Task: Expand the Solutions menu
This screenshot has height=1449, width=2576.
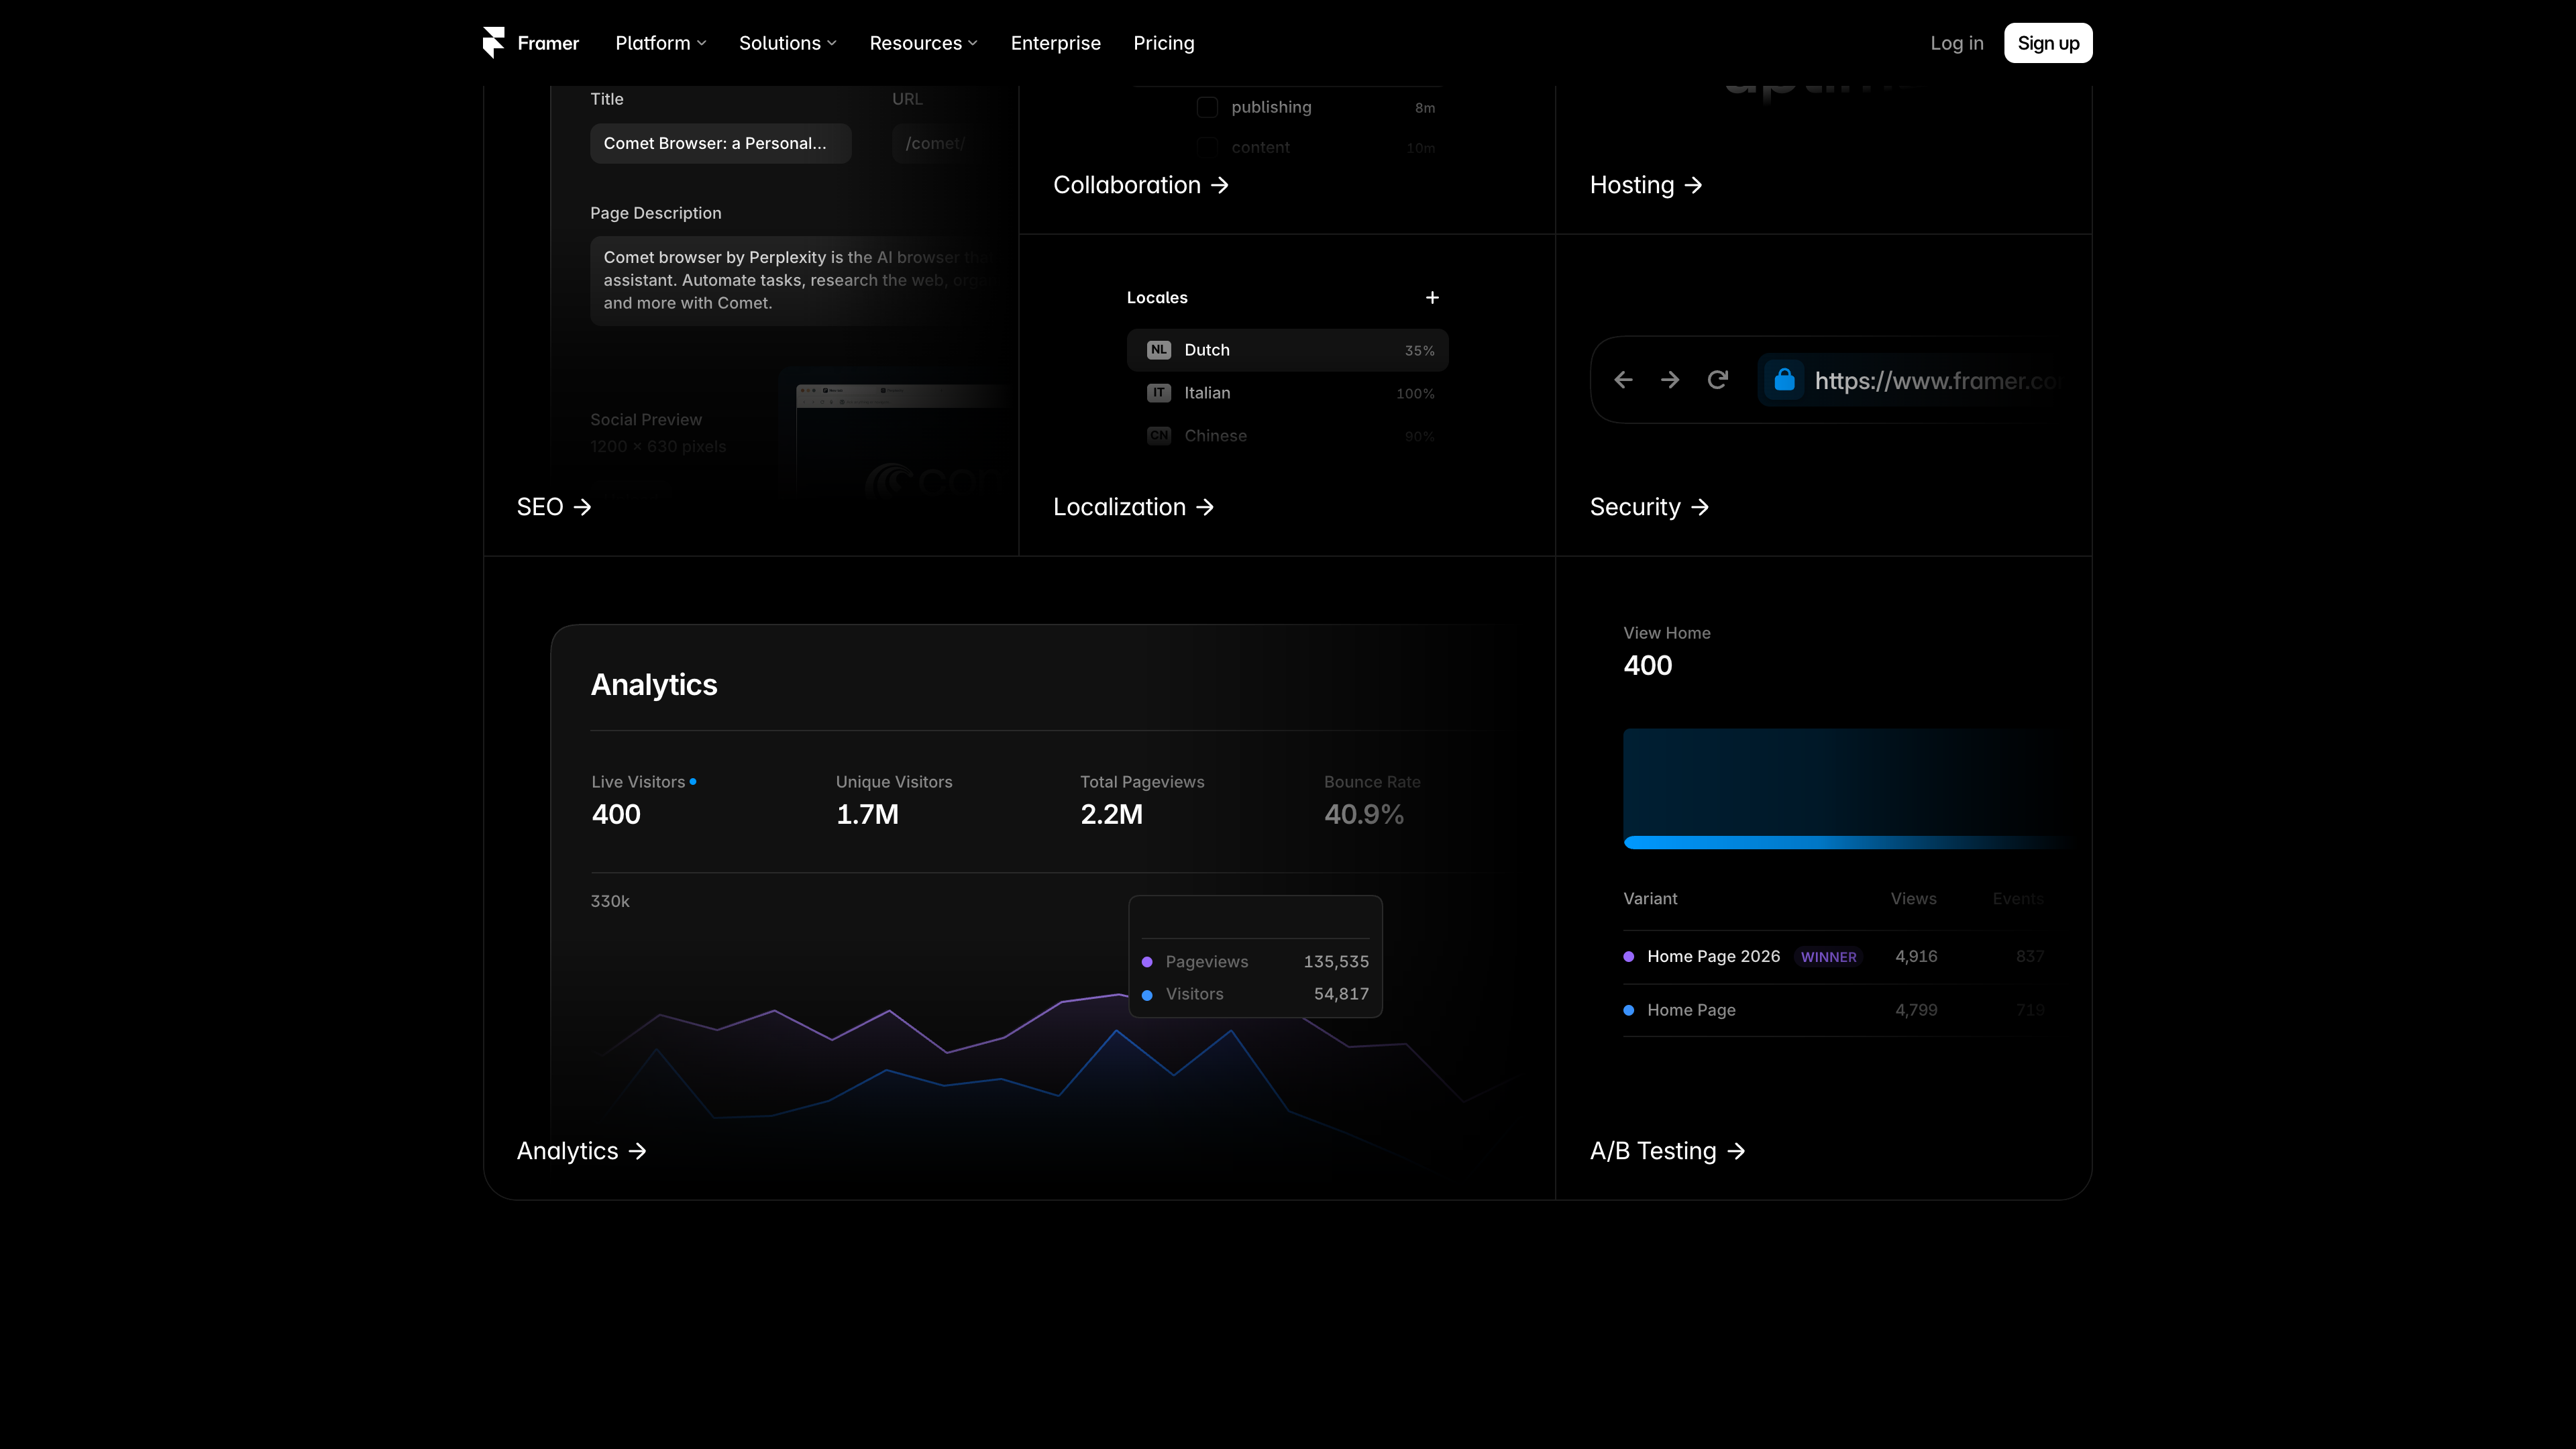Action: 787,43
